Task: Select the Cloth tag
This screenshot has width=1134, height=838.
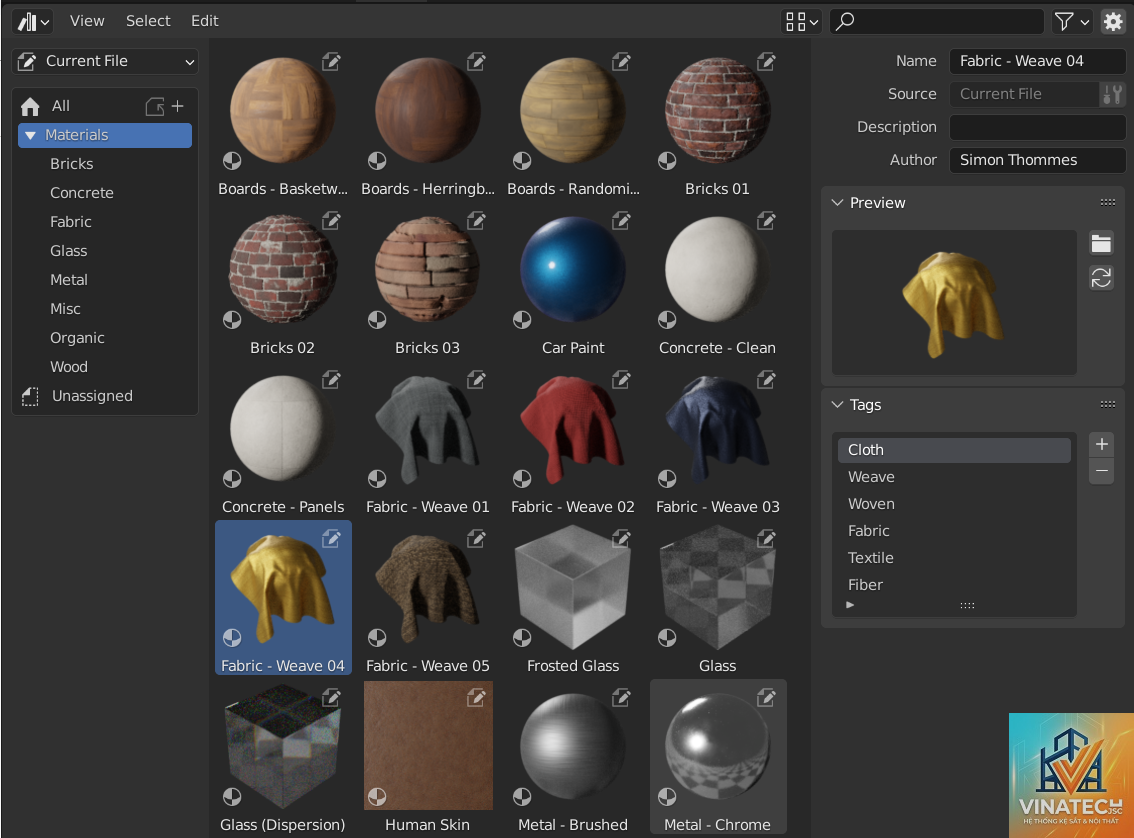Action: [x=954, y=450]
